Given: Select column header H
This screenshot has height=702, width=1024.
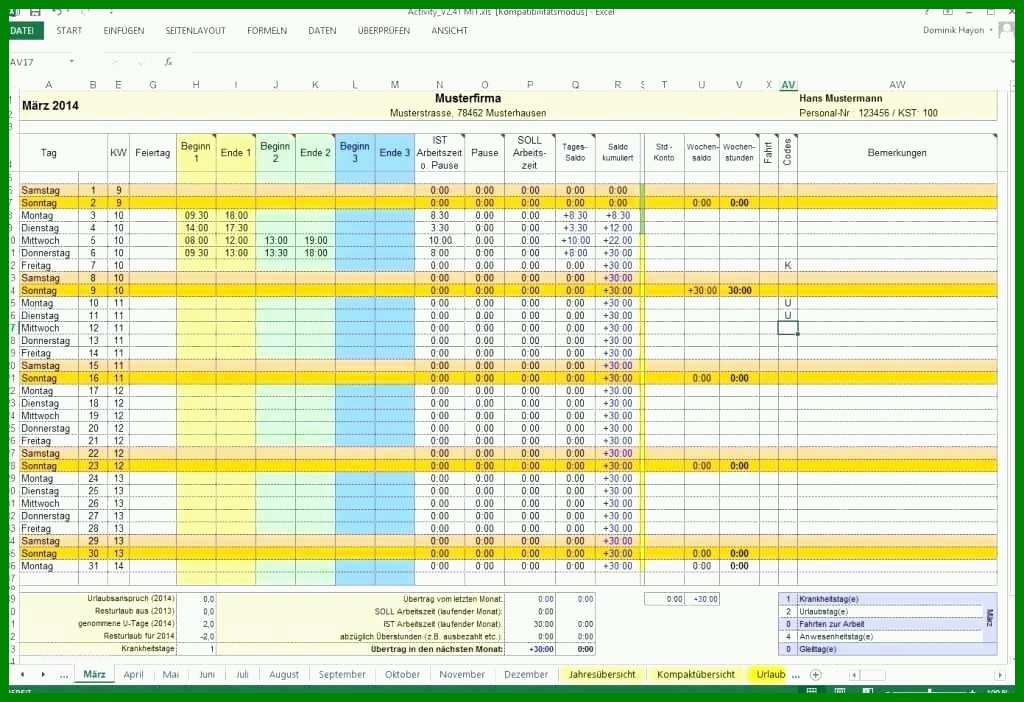Looking at the screenshot, I should pos(197,85).
